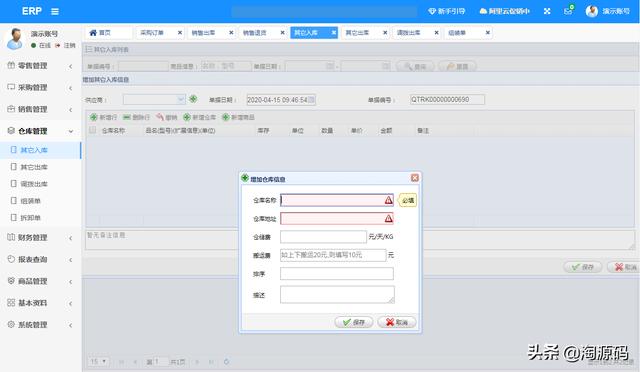This screenshot has height=372, width=640.
Task: Click the 保存 button in the dialog
Action: point(353,322)
